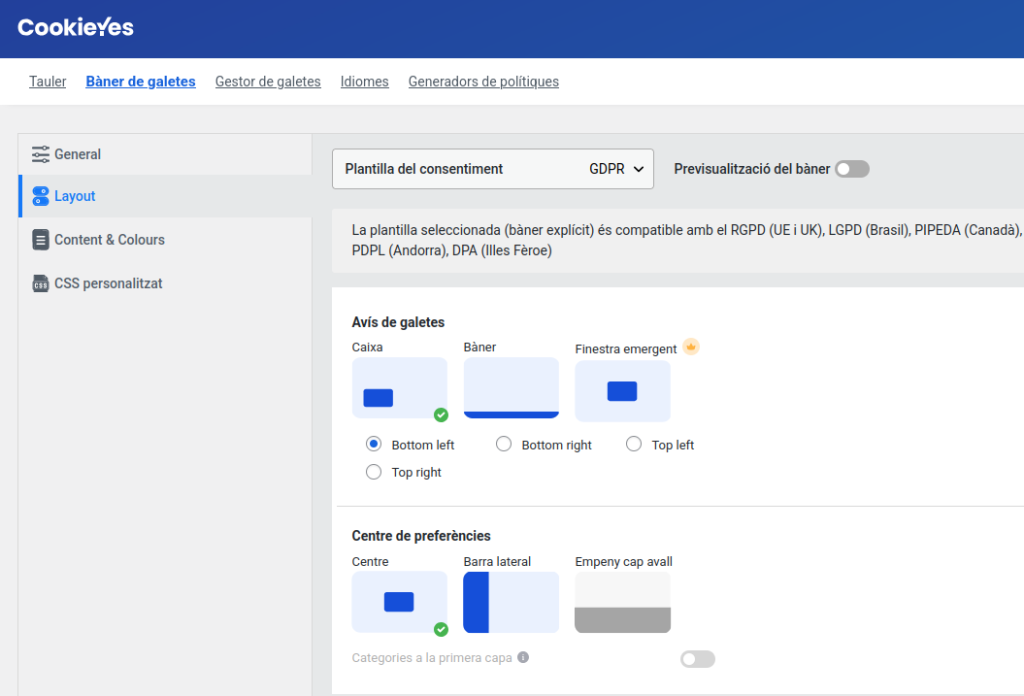Viewport: 1024px width, 696px height.
Task: Select the Caixa notice layout thumbnail
Action: click(x=399, y=388)
